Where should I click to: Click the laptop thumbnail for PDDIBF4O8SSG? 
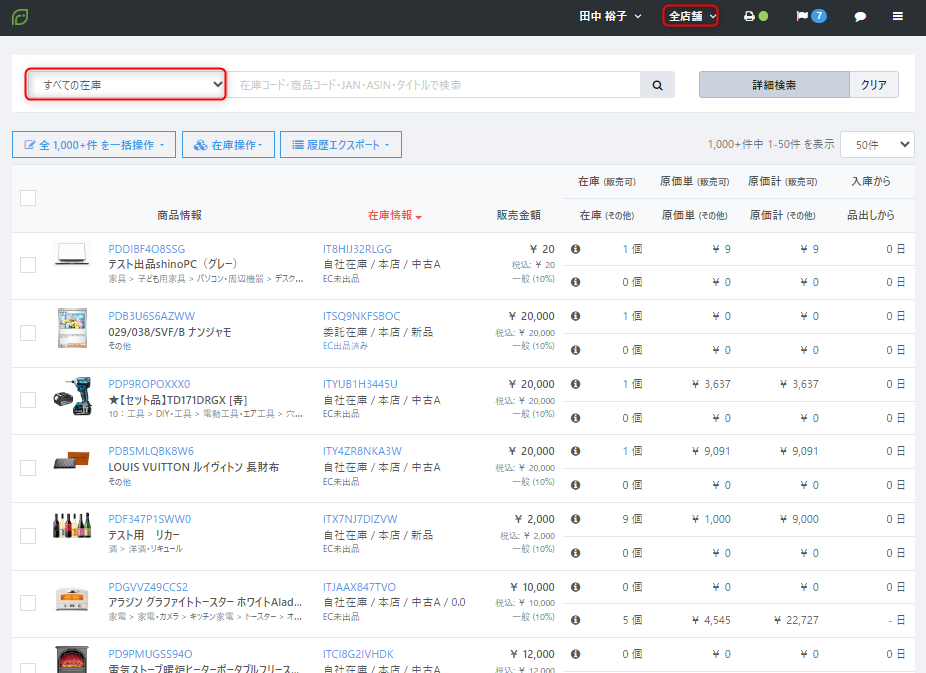(x=71, y=256)
